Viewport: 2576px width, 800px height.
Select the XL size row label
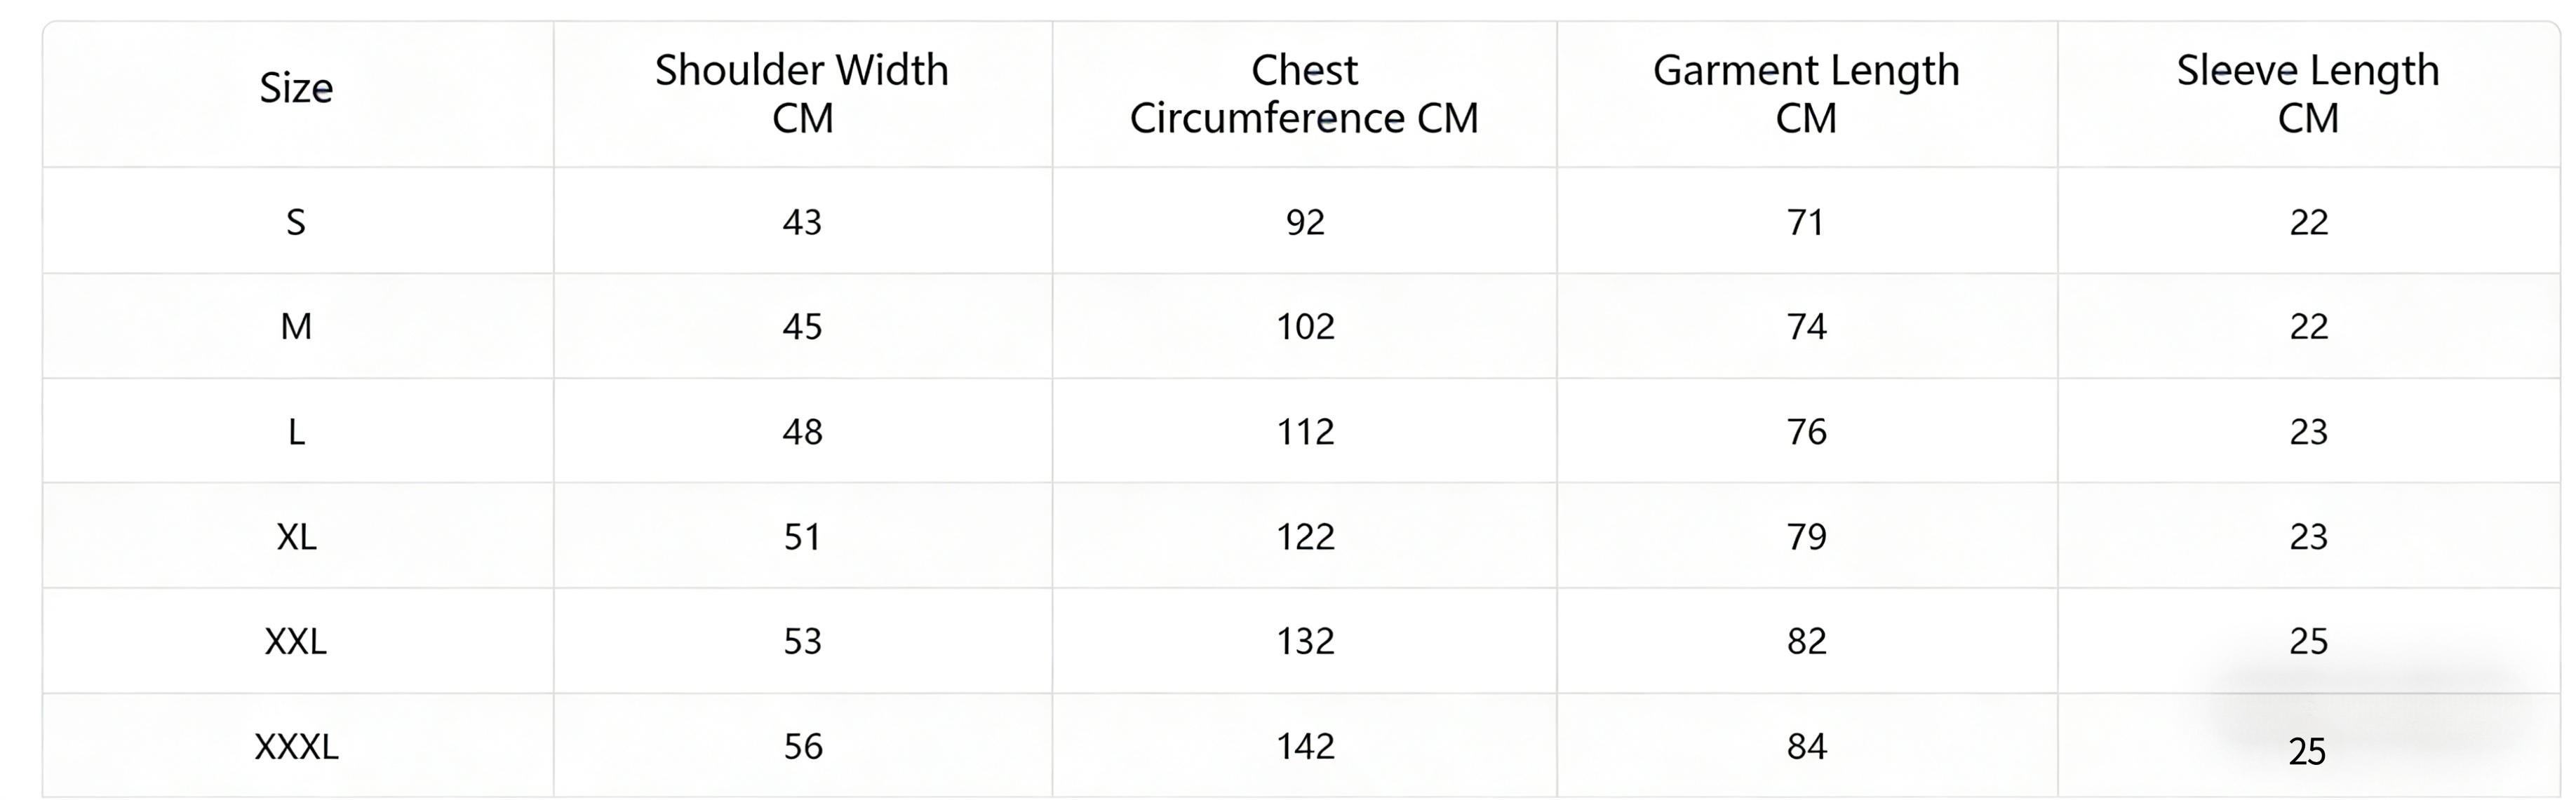pyautogui.click(x=296, y=537)
